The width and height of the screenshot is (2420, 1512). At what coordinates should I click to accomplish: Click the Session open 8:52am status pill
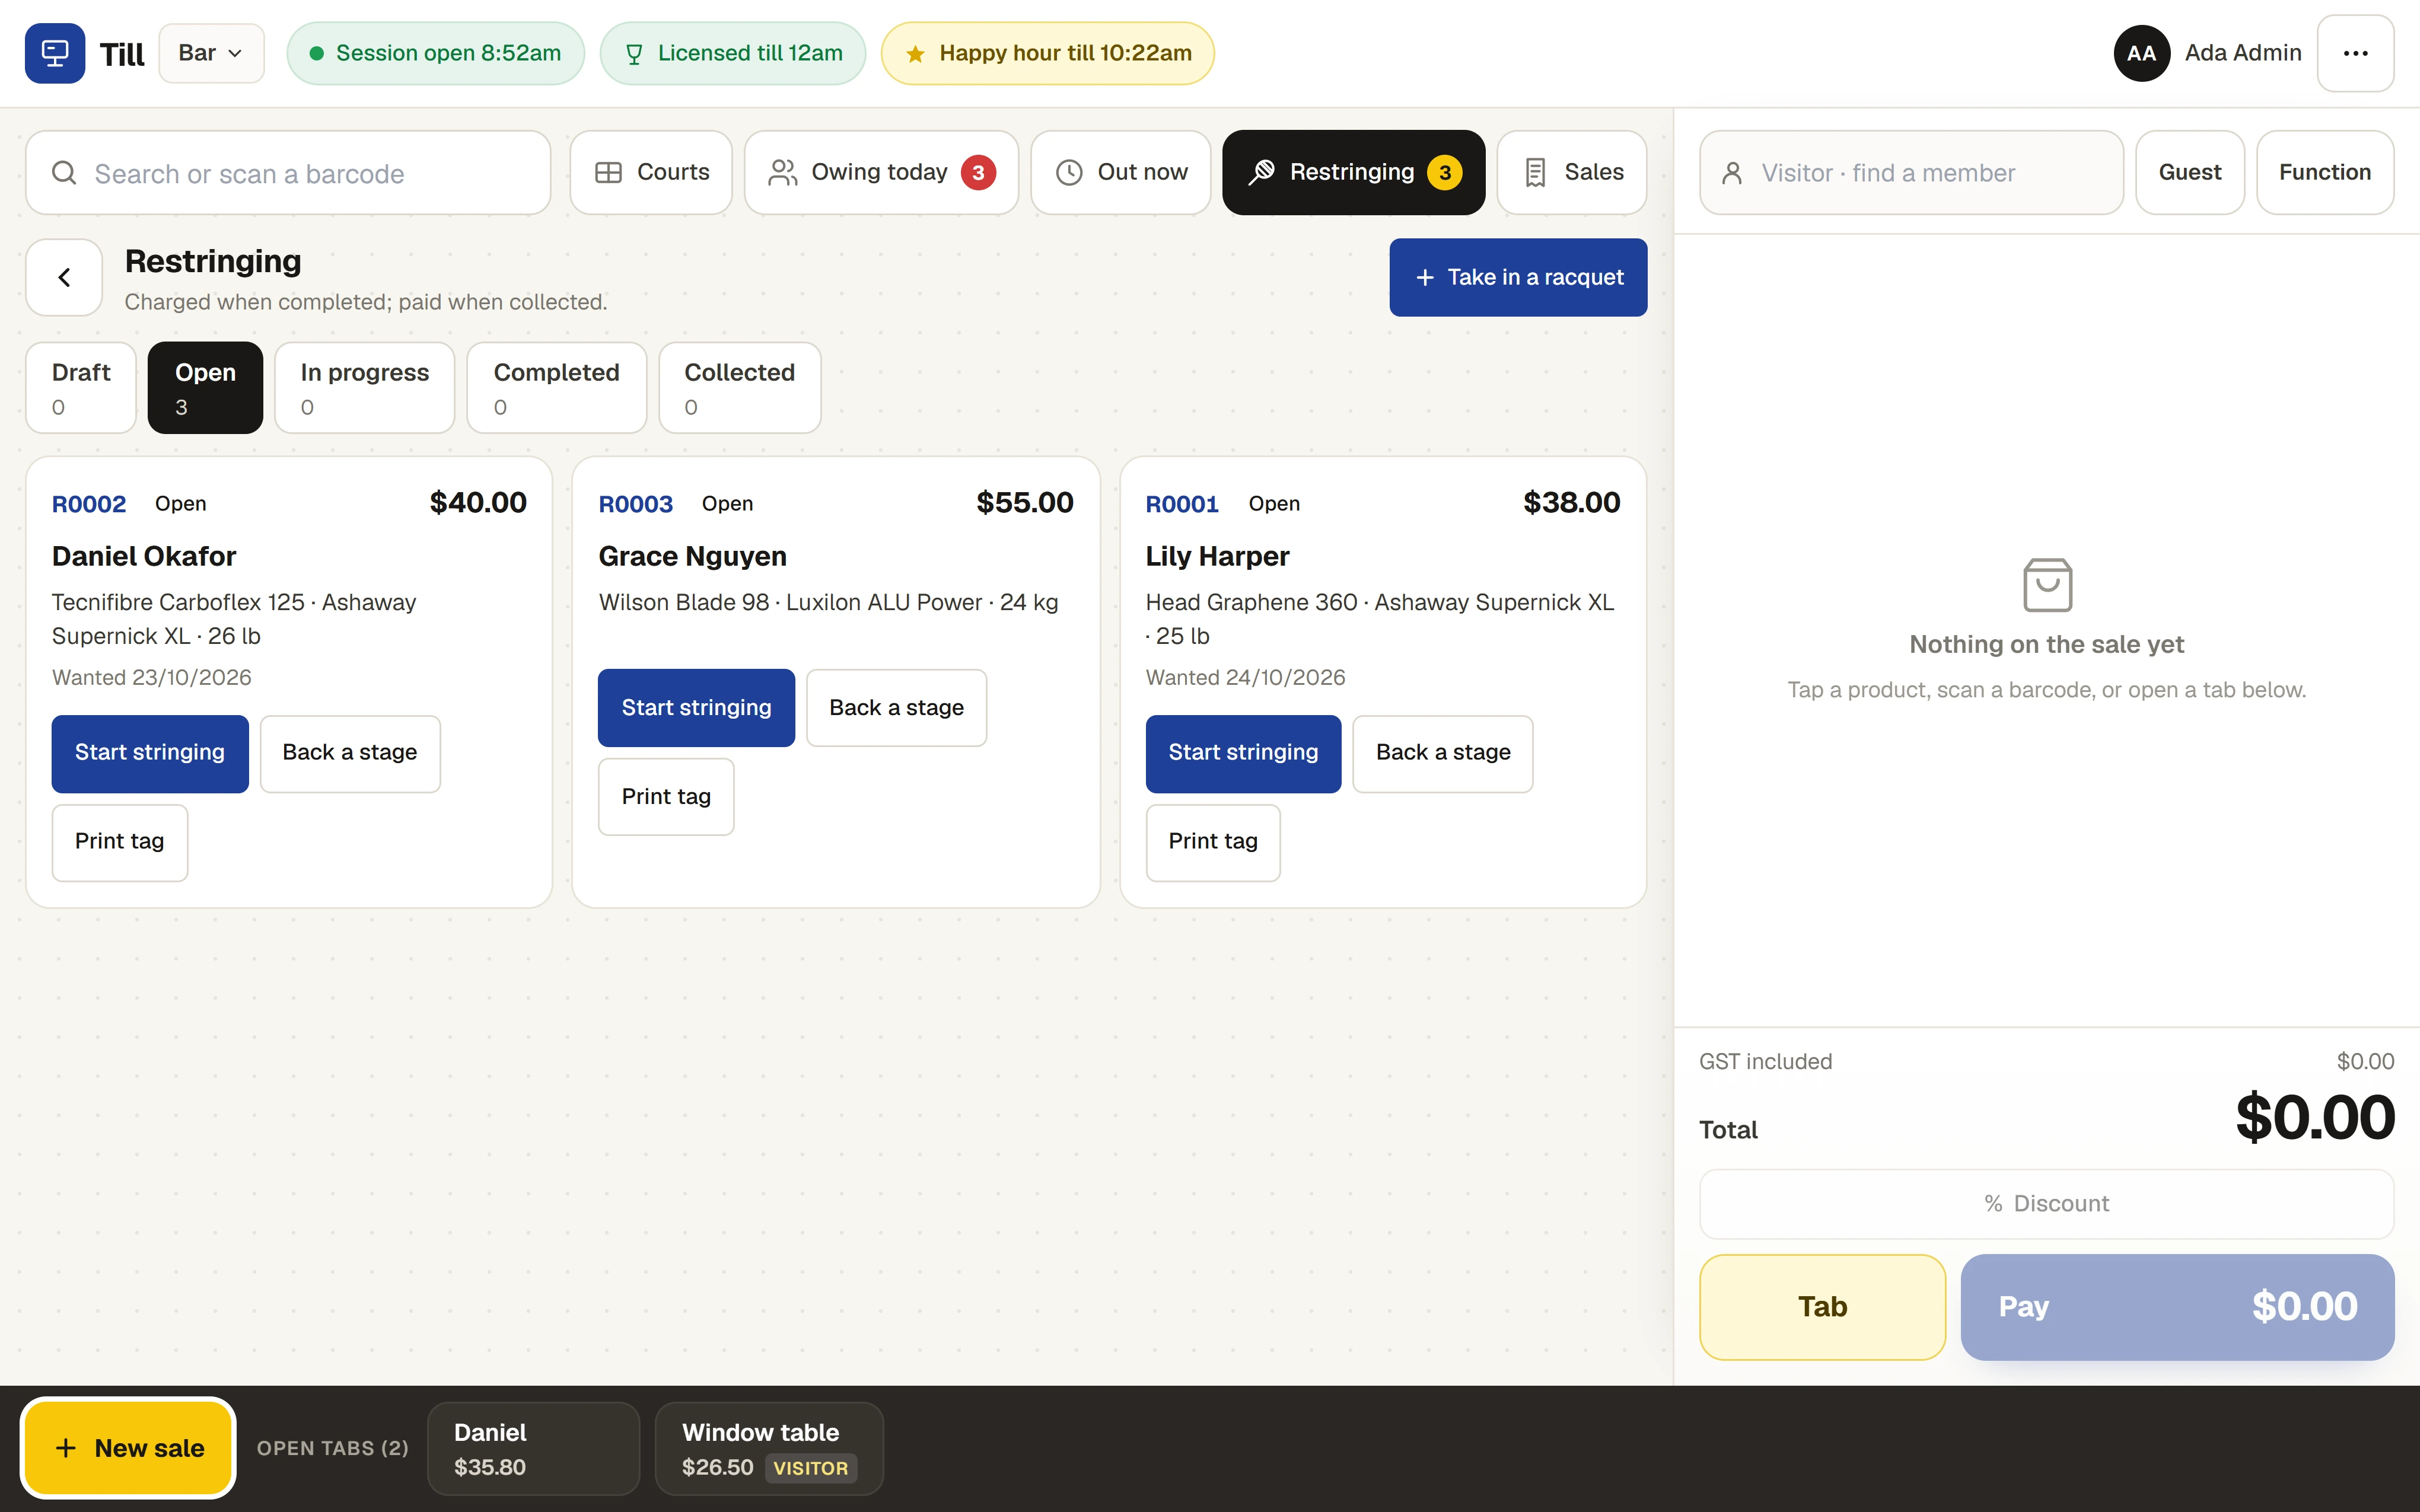(x=435, y=53)
